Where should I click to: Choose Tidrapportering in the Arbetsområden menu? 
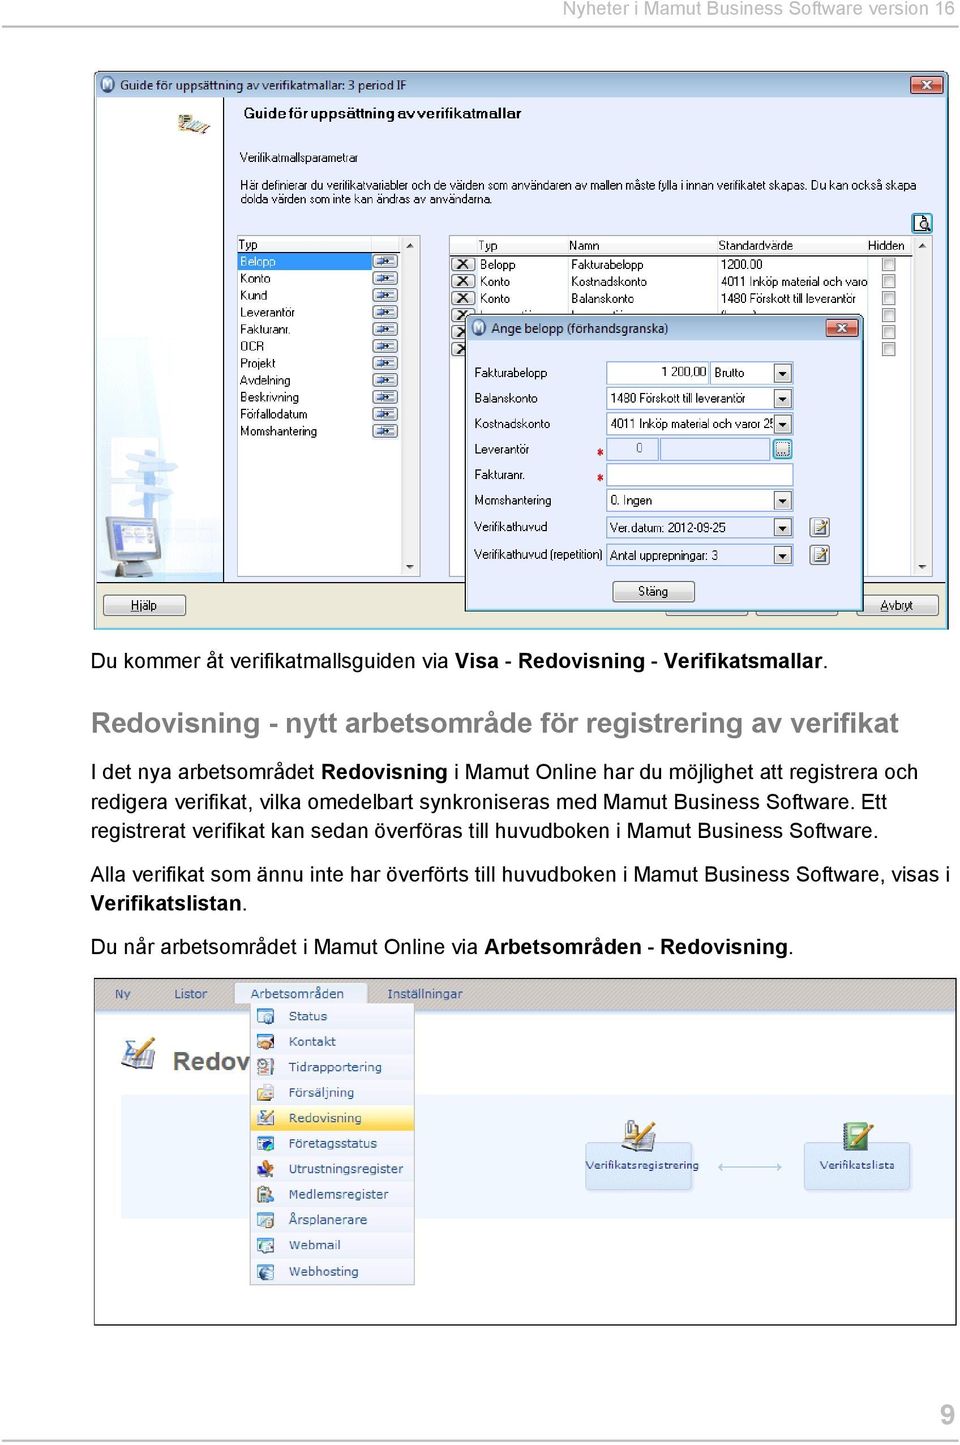click(332, 1067)
